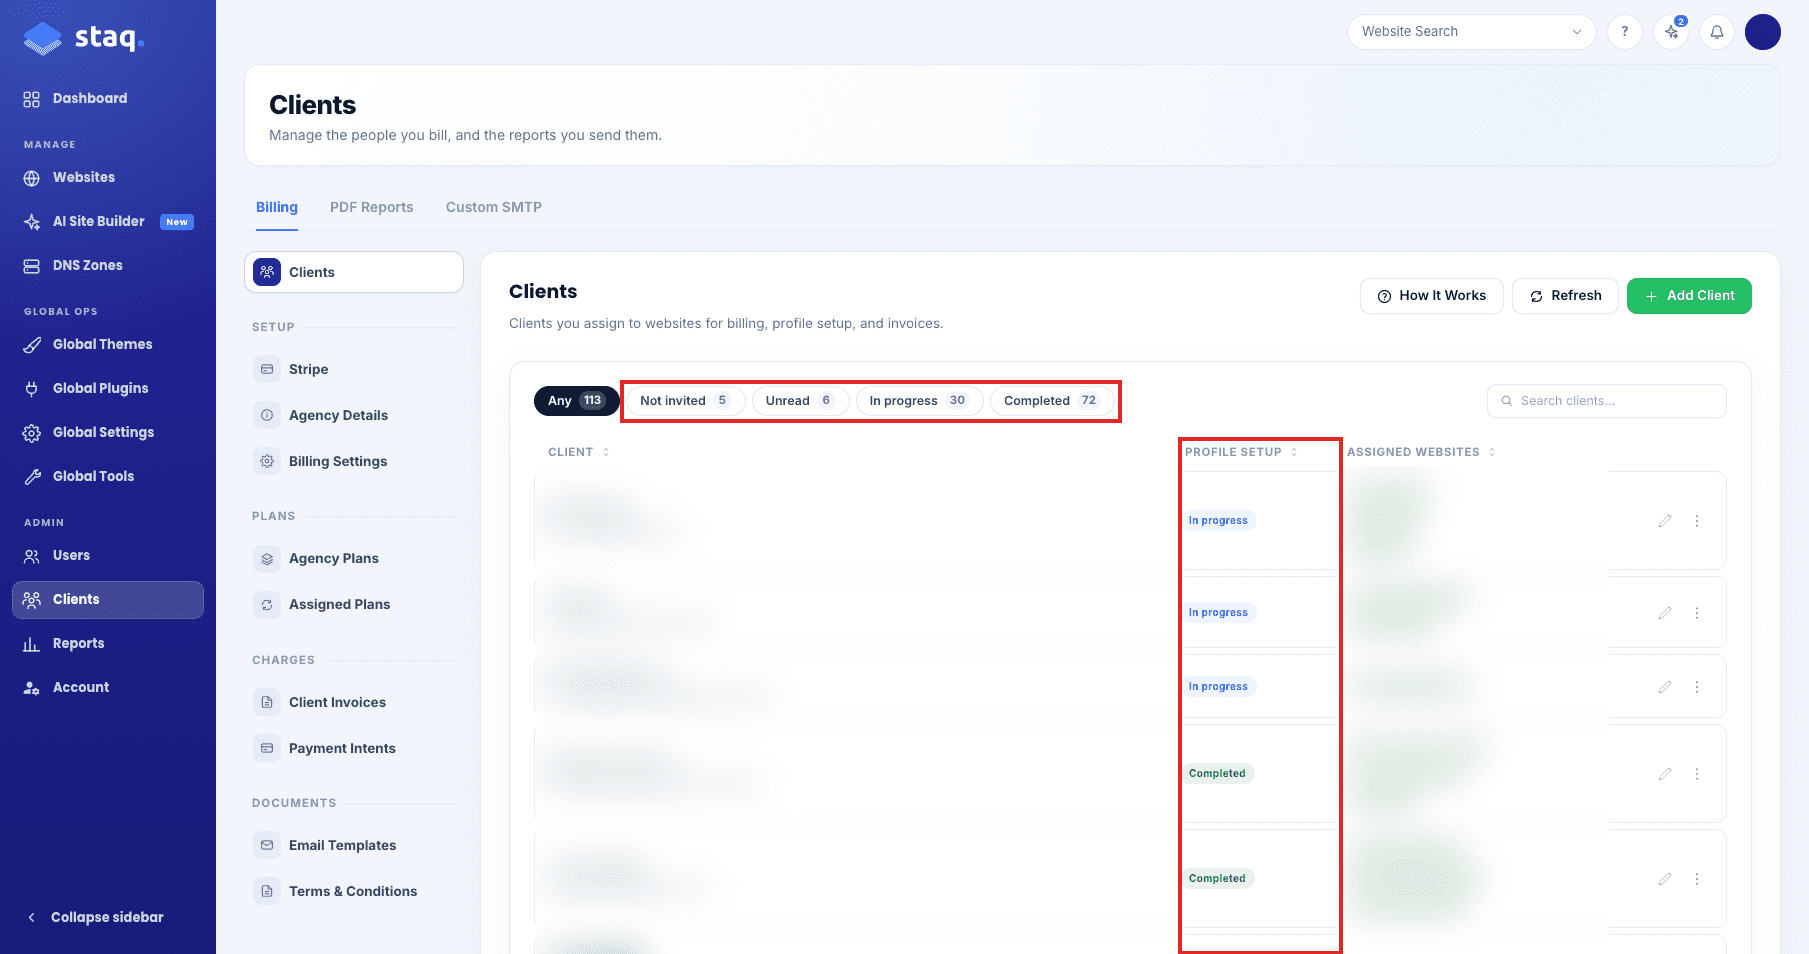Open the Website Search dropdown
The width and height of the screenshot is (1809, 954).
[x=1471, y=32]
